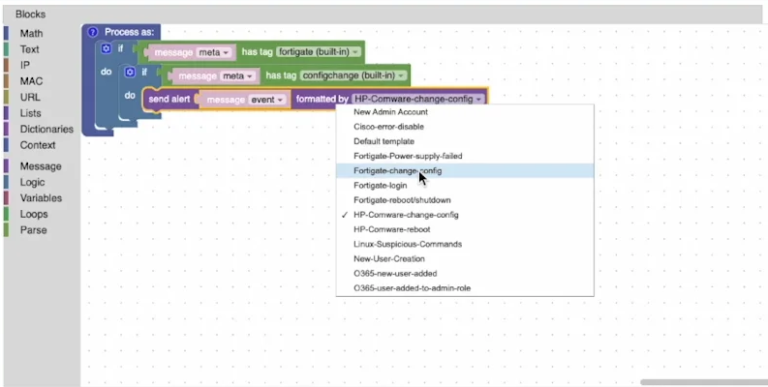Pick O365-user-added-to-admin-role template

[465, 288]
